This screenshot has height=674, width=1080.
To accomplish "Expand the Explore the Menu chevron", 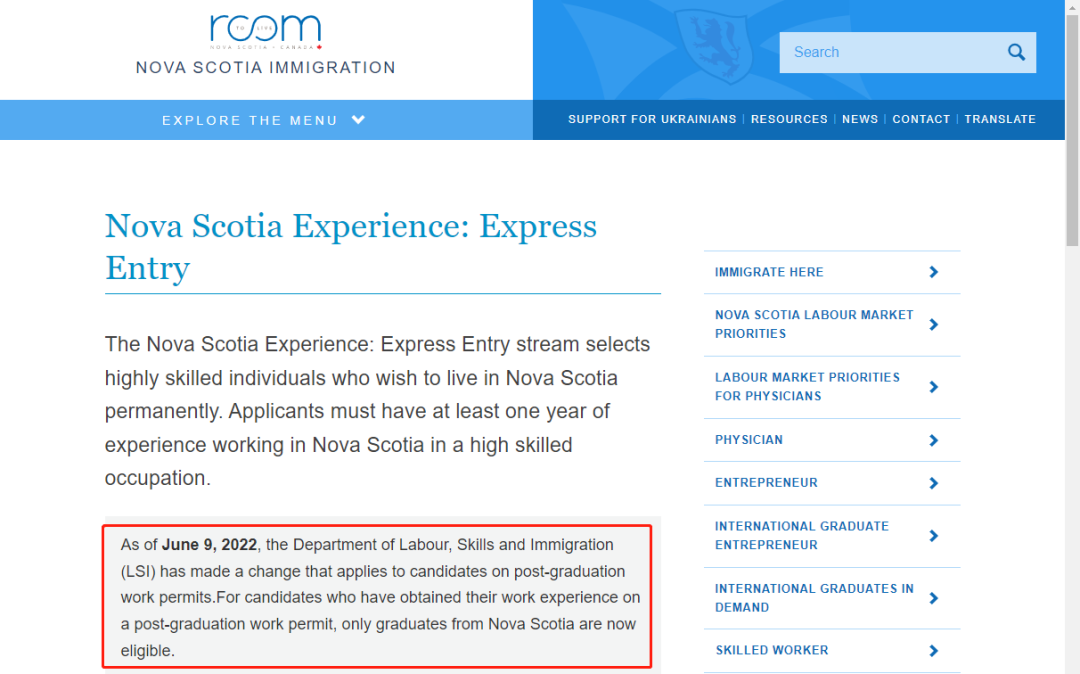I will click(358, 120).
